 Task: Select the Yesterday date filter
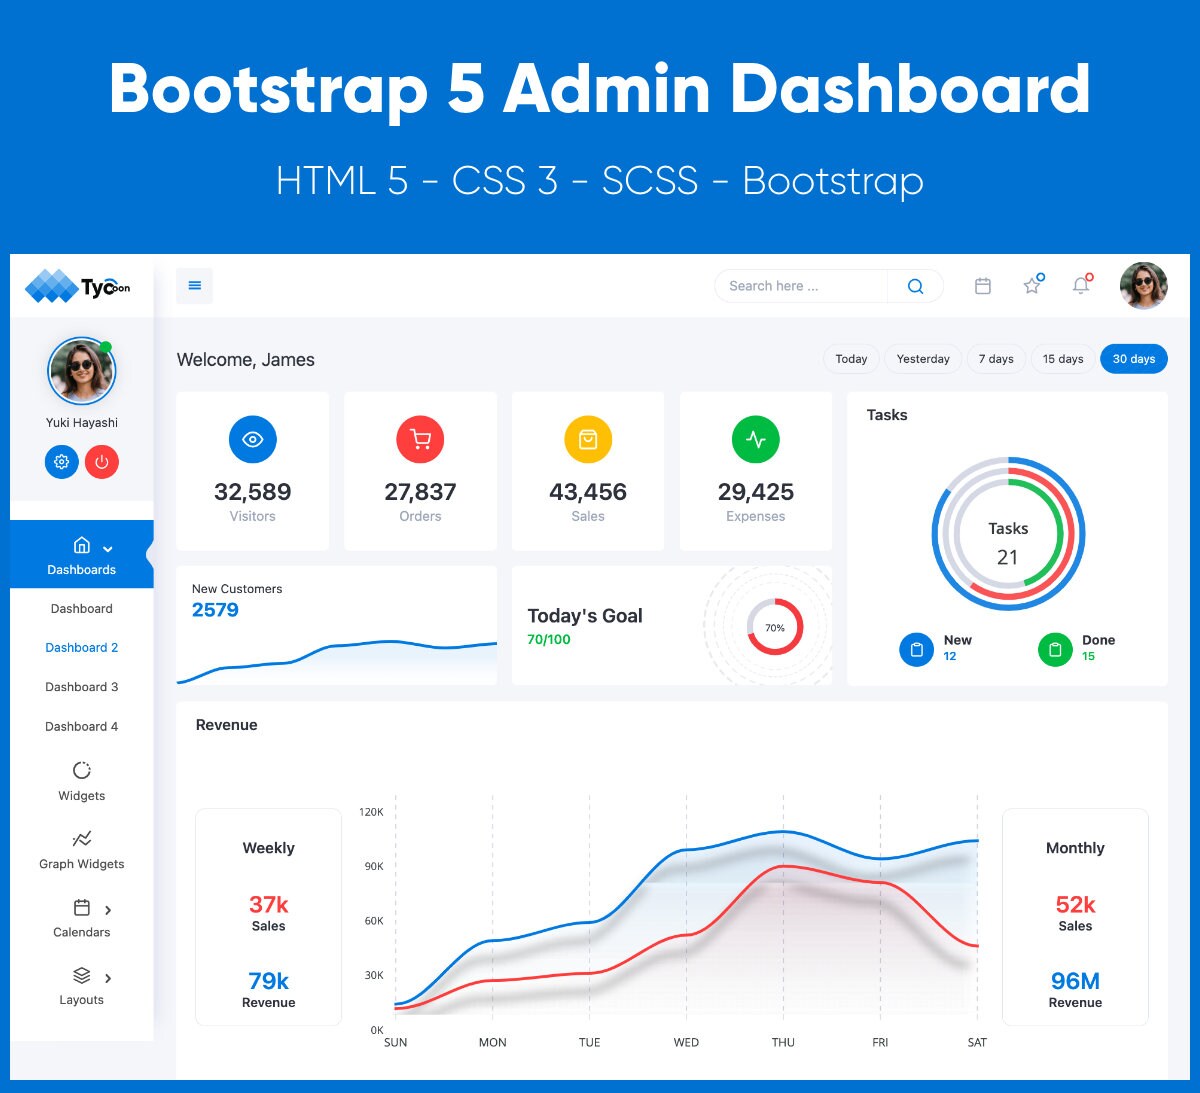pos(922,358)
